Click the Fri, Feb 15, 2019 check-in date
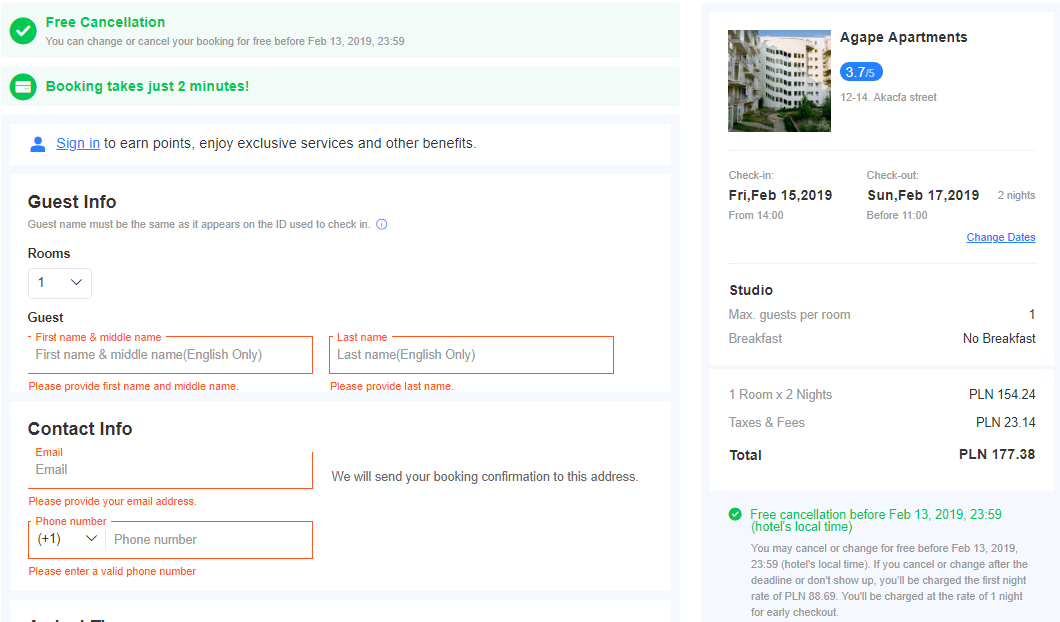 tap(780, 195)
